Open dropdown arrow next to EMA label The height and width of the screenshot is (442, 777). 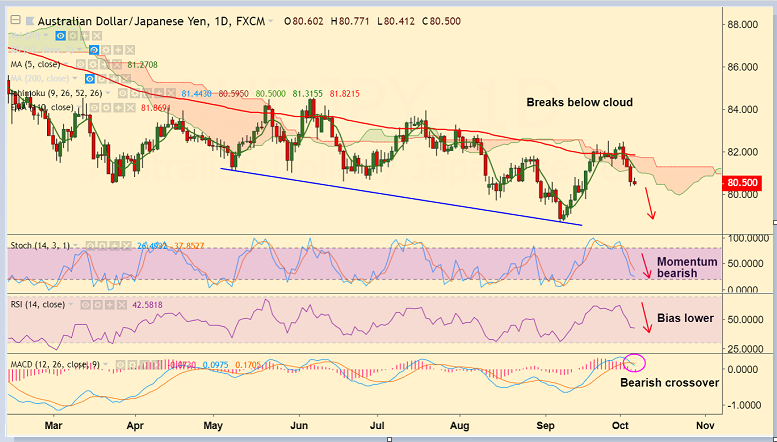79,107
